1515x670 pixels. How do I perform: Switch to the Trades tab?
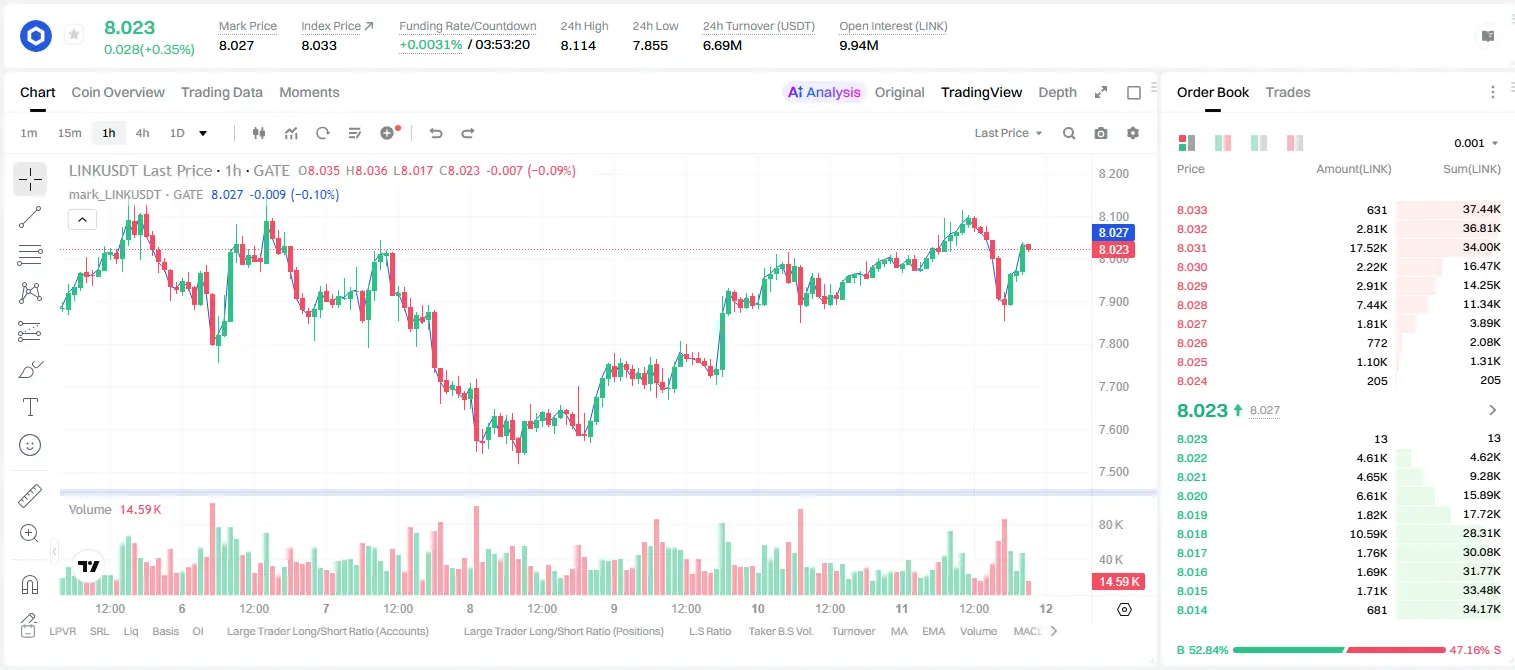click(1288, 92)
